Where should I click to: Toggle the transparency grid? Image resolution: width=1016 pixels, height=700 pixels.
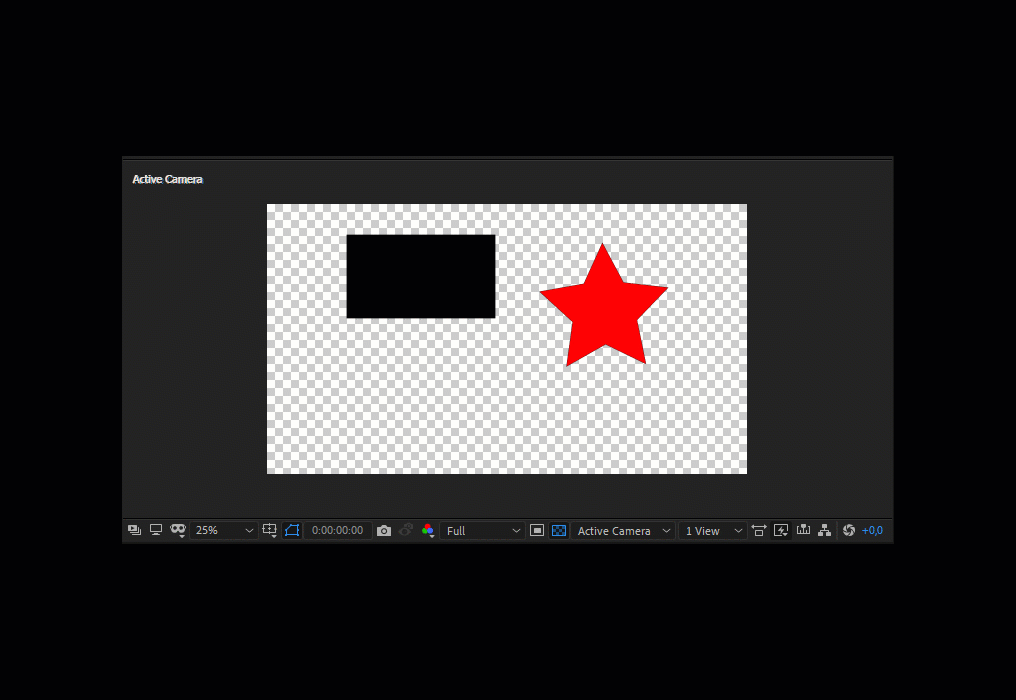point(558,530)
